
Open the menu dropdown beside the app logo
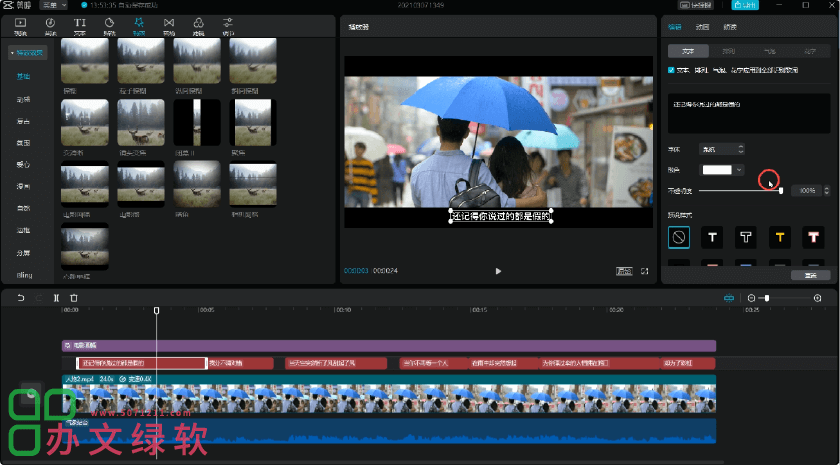pos(53,5)
